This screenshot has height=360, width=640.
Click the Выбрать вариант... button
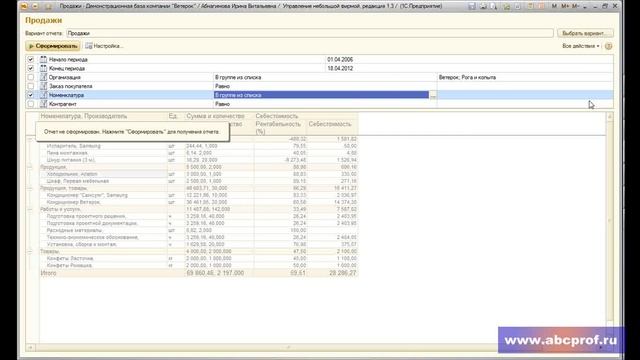[x=585, y=33]
